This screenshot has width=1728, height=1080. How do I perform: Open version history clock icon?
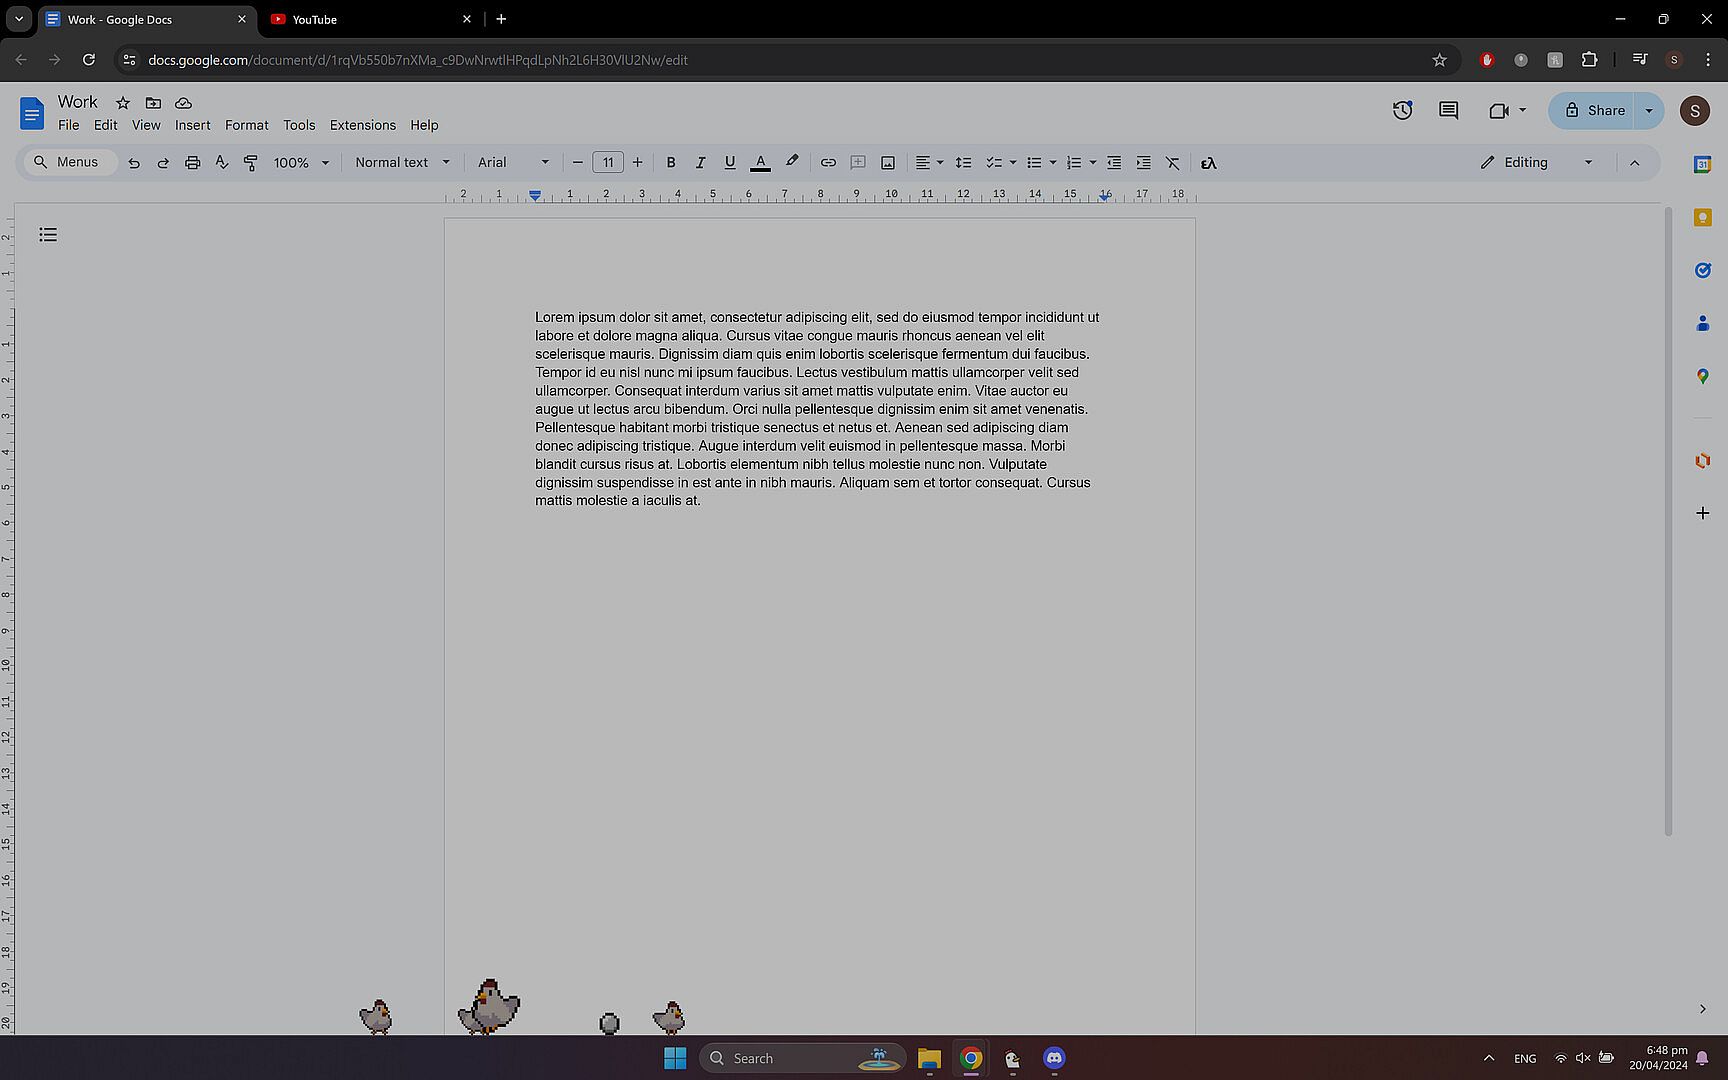(x=1402, y=111)
